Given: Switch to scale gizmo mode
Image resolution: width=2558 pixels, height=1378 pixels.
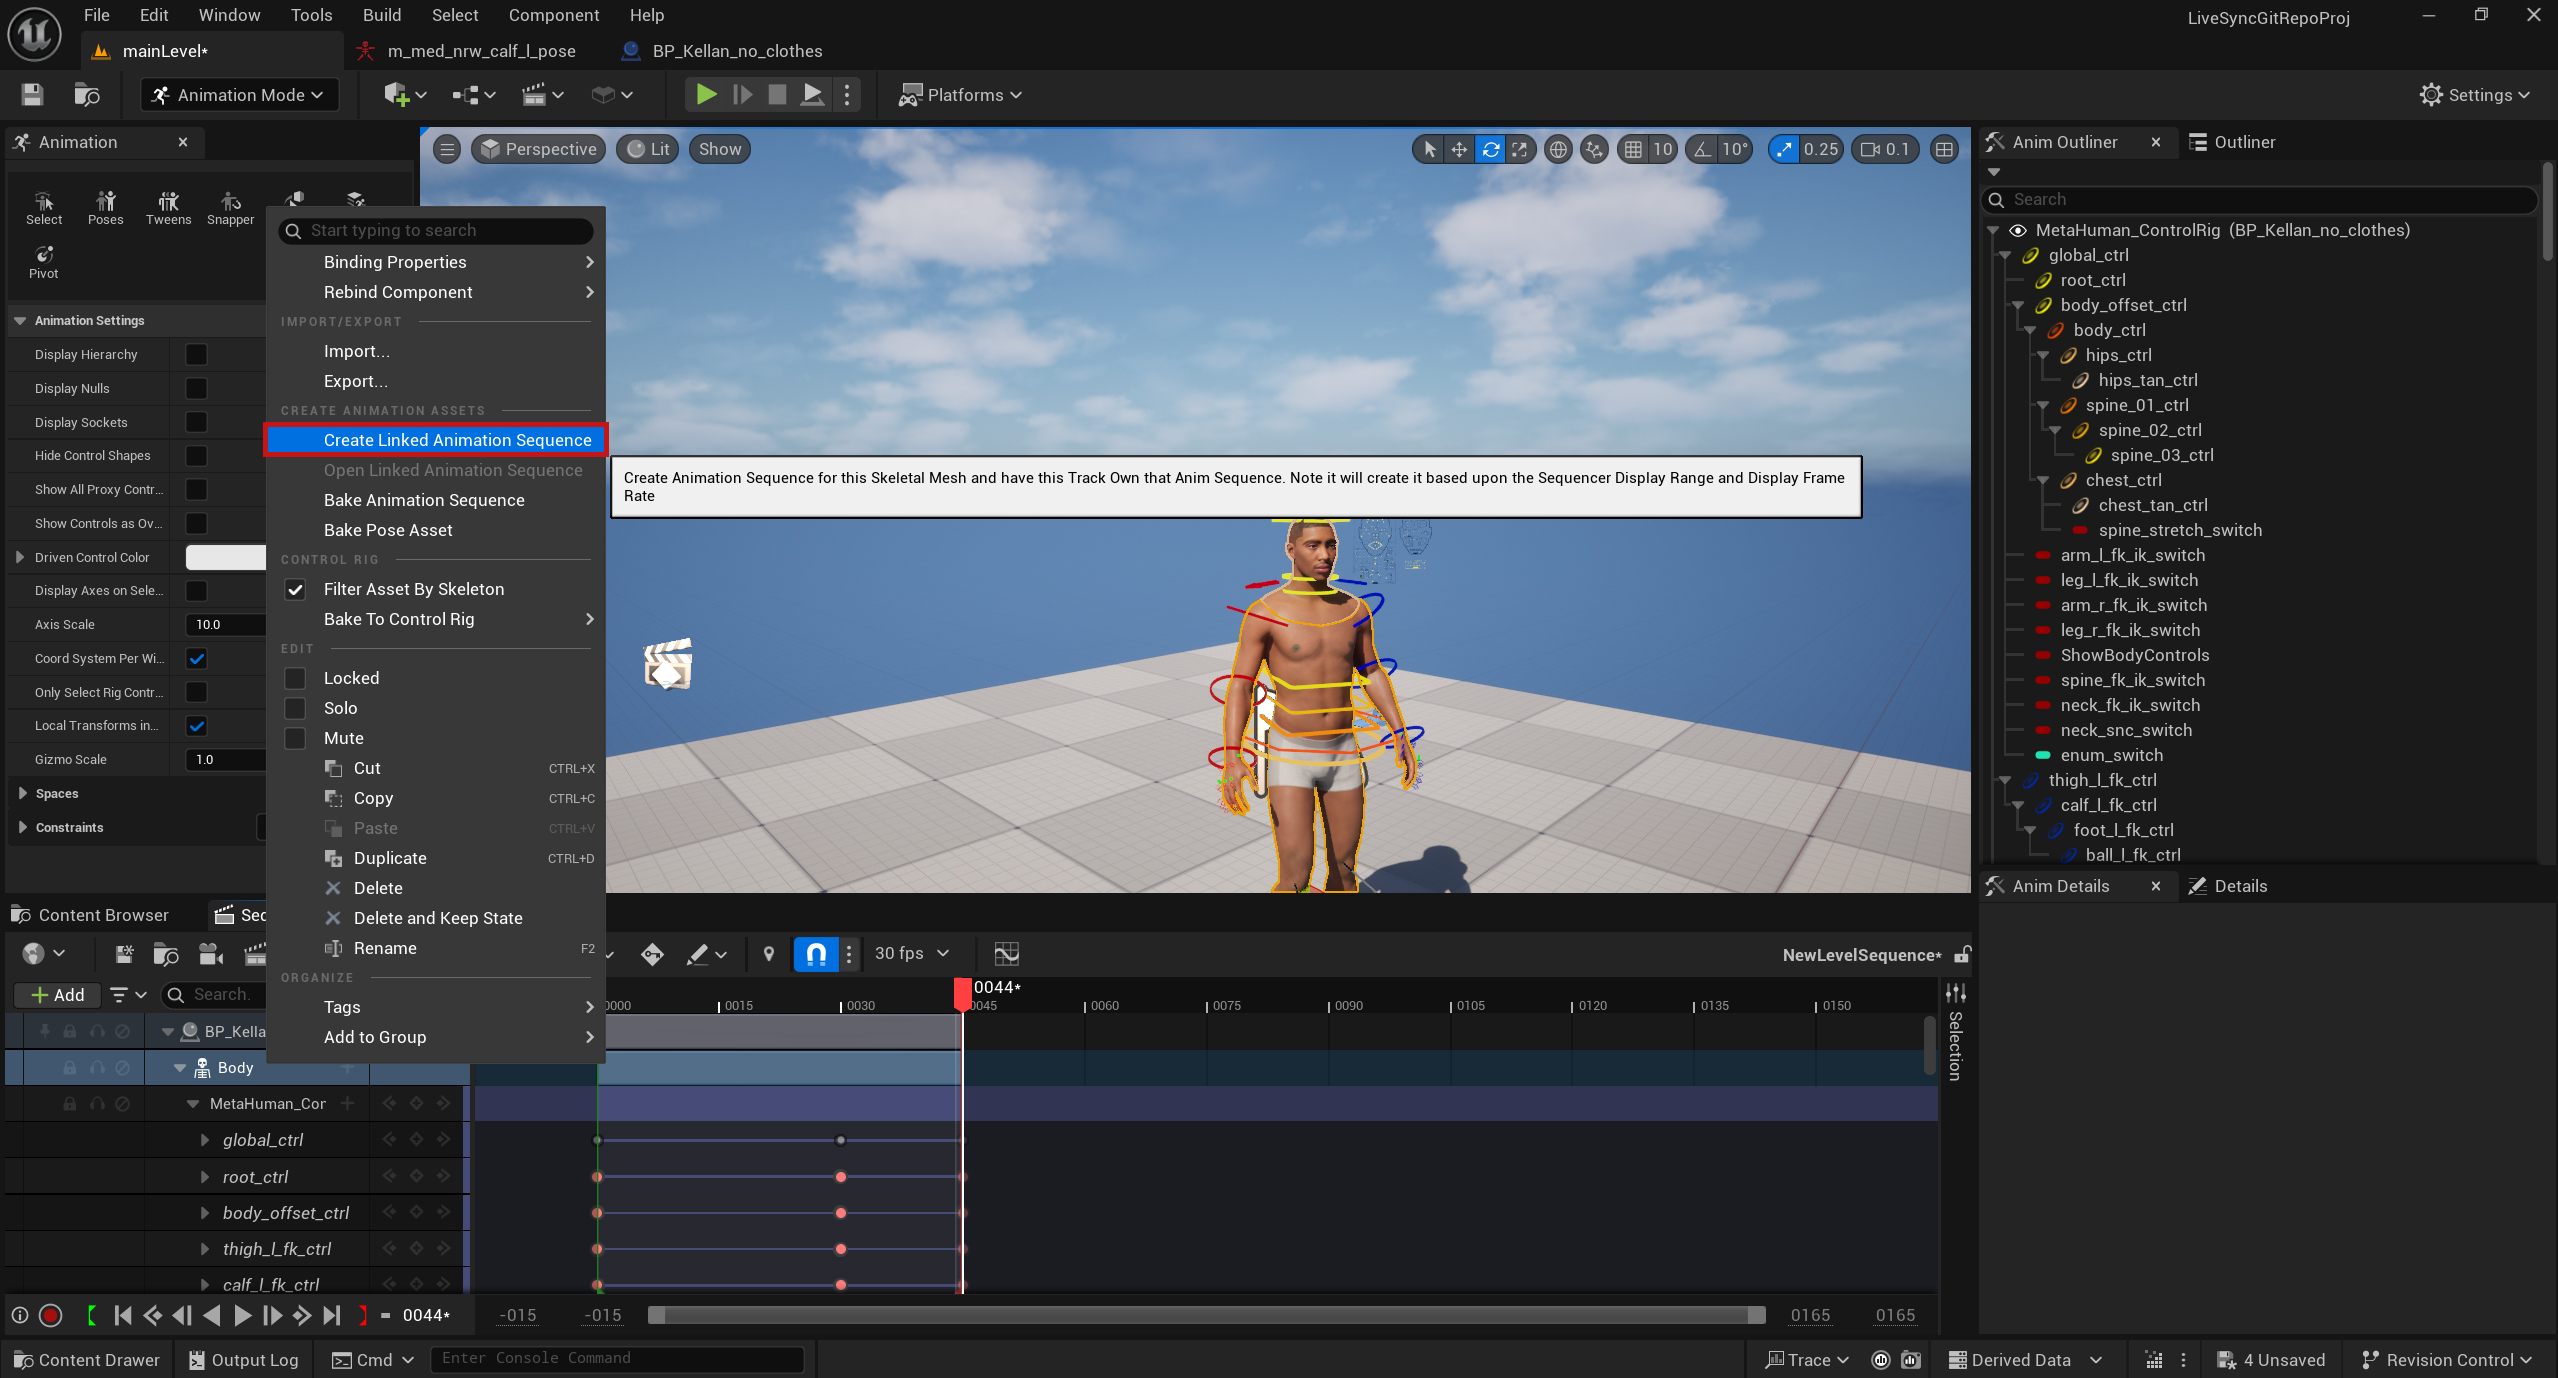Looking at the screenshot, I should (1520, 149).
